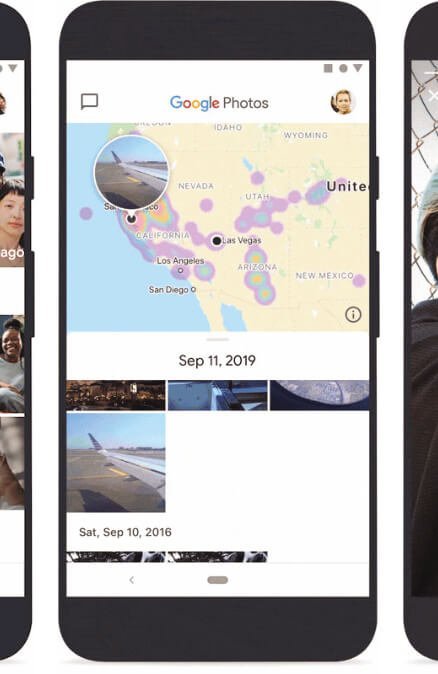The image size is (438, 674).
Task: Open the sharing chat bubble icon
Action: pyautogui.click(x=89, y=102)
